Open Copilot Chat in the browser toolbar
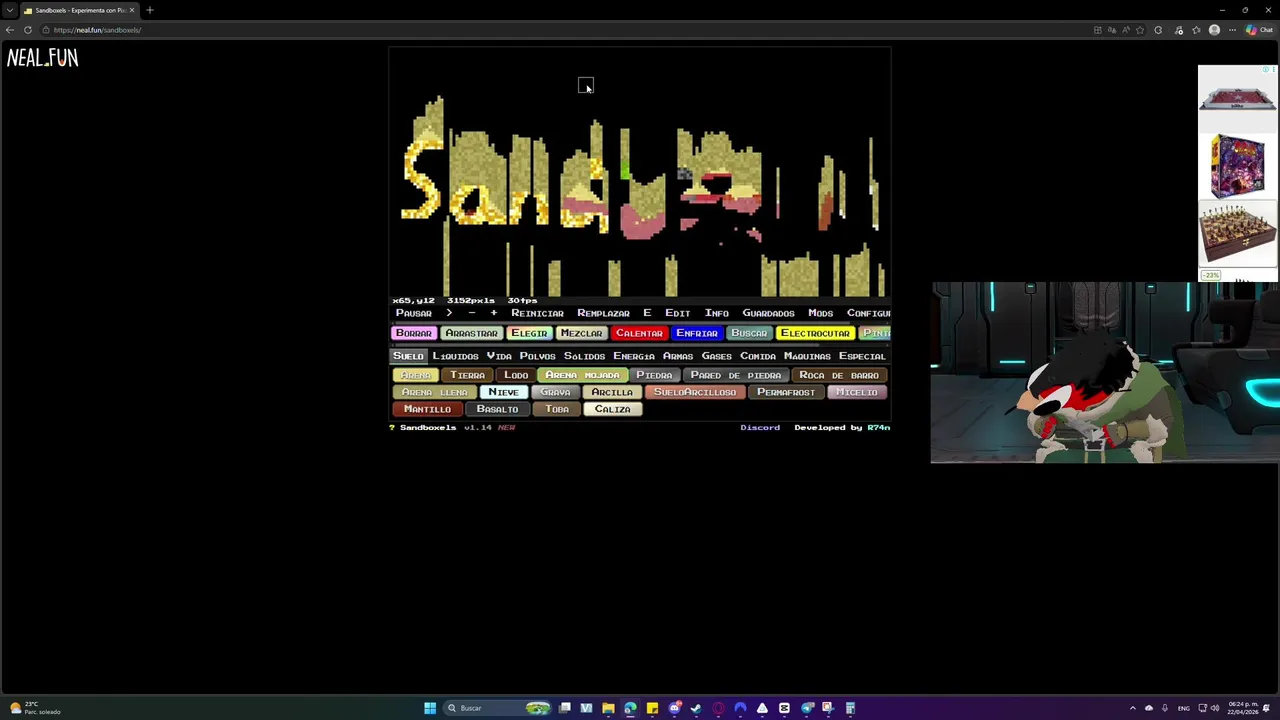 pyautogui.click(x=1260, y=30)
